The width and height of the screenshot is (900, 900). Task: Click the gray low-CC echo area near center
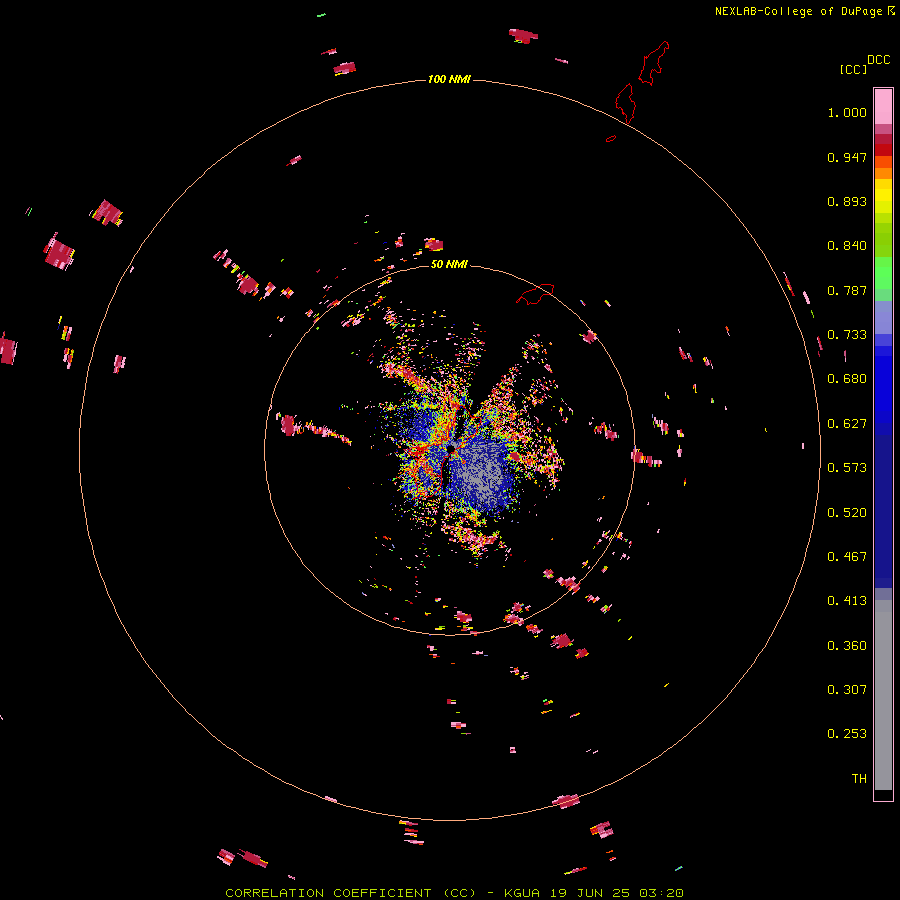[x=482, y=472]
